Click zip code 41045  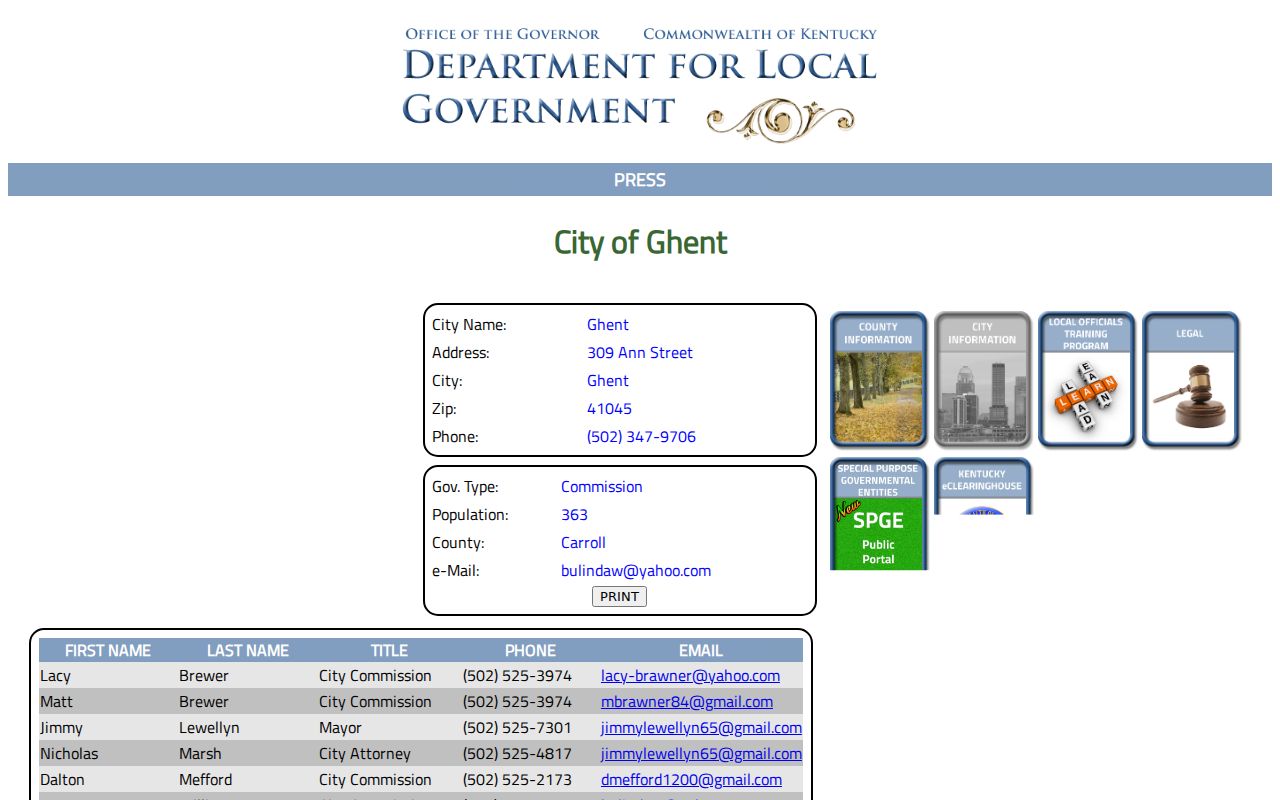609,409
